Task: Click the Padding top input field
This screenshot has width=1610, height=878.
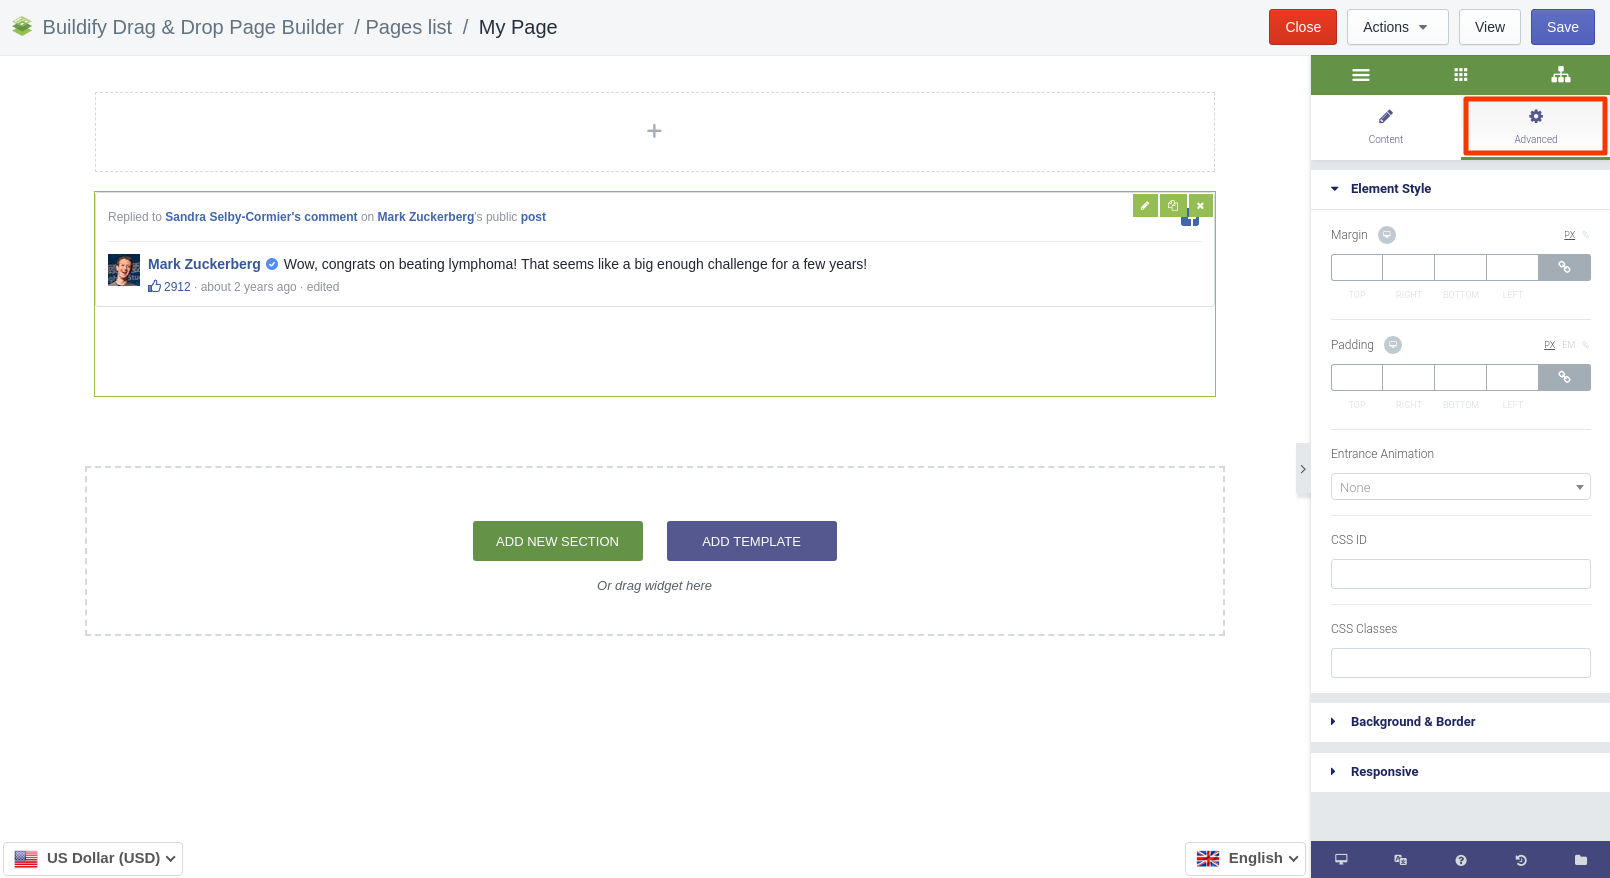Action: (x=1357, y=377)
